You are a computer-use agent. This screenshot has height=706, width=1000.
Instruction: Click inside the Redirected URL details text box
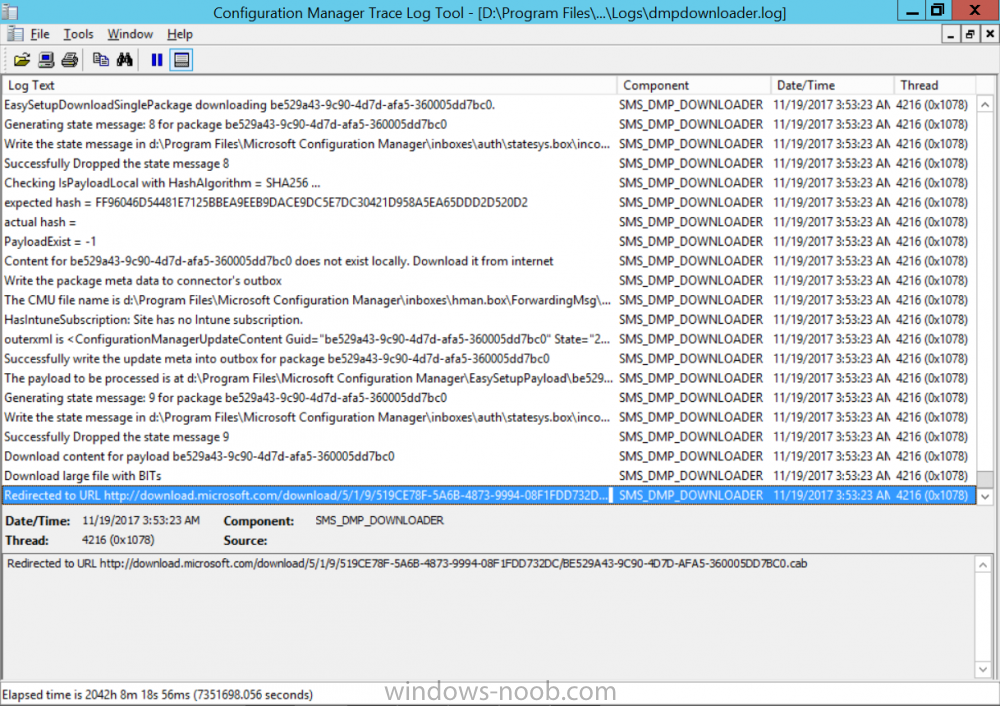(x=489, y=616)
